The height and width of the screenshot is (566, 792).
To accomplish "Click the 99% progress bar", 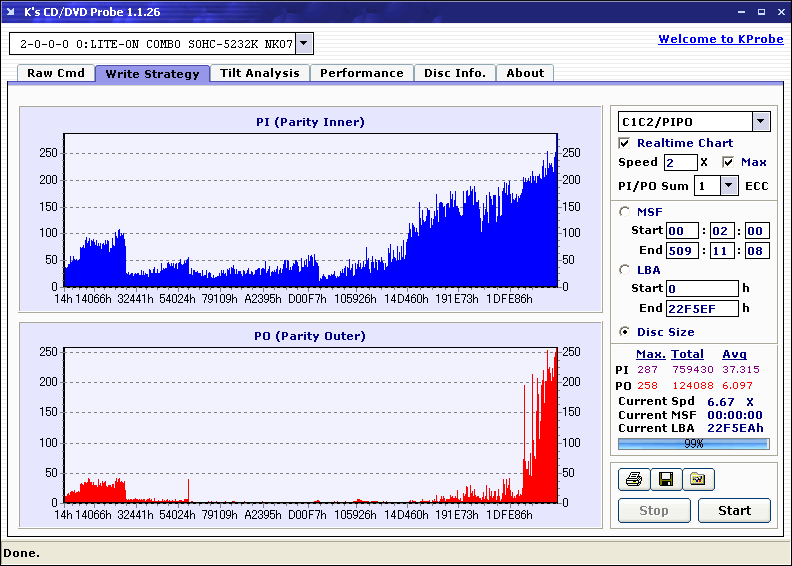I will [694, 444].
